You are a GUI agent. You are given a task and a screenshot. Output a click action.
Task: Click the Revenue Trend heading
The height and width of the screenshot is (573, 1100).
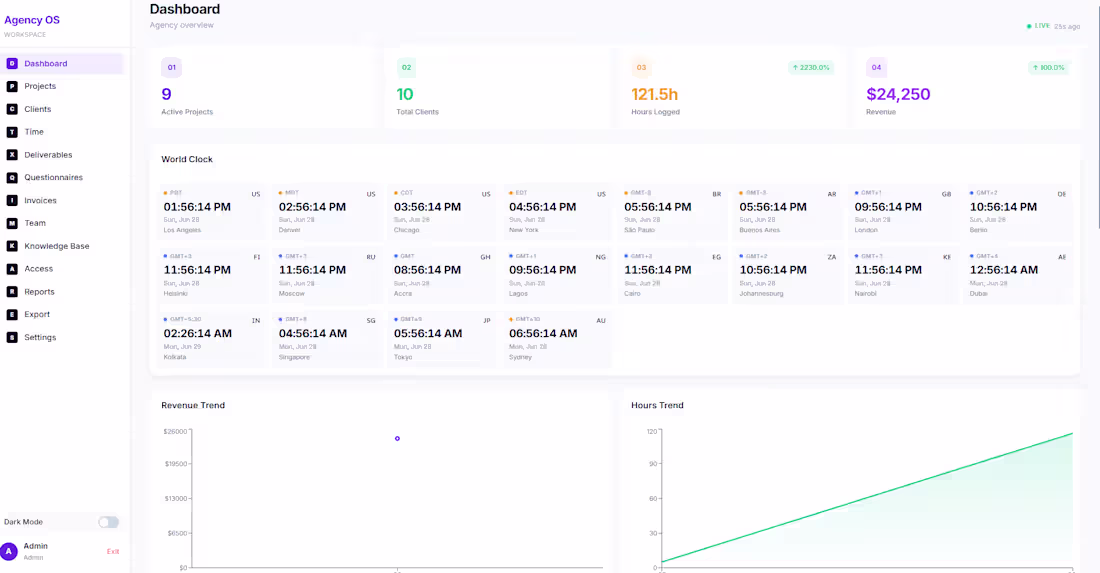click(193, 405)
